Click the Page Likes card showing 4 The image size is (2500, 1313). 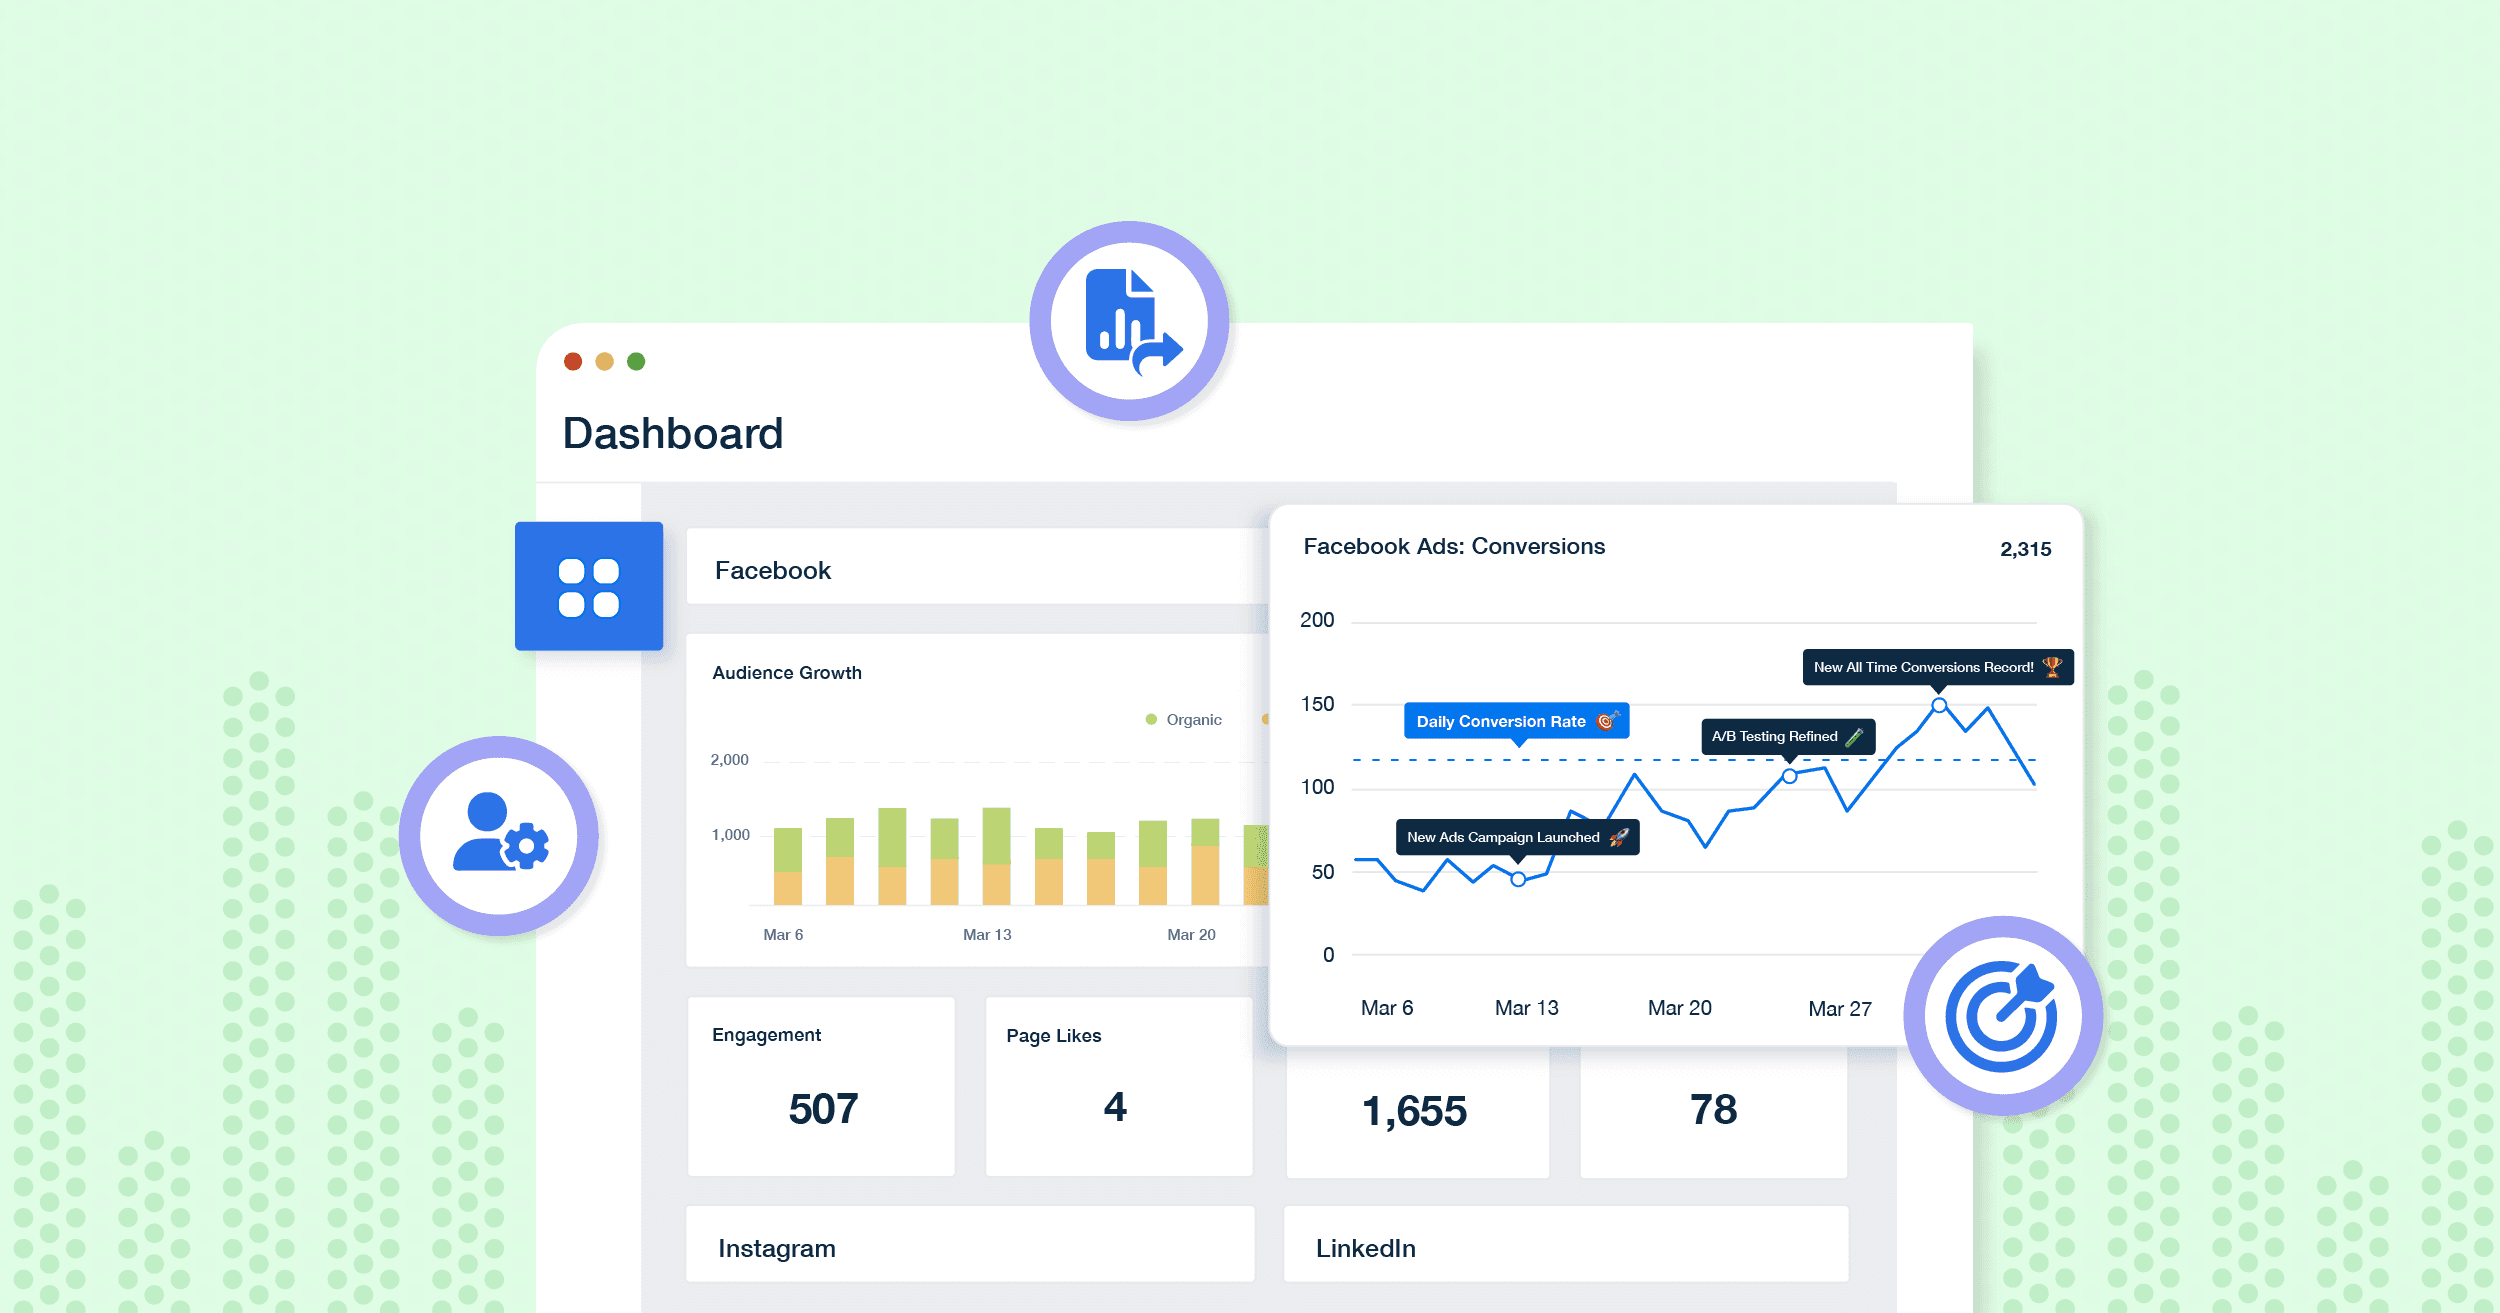point(1117,1085)
